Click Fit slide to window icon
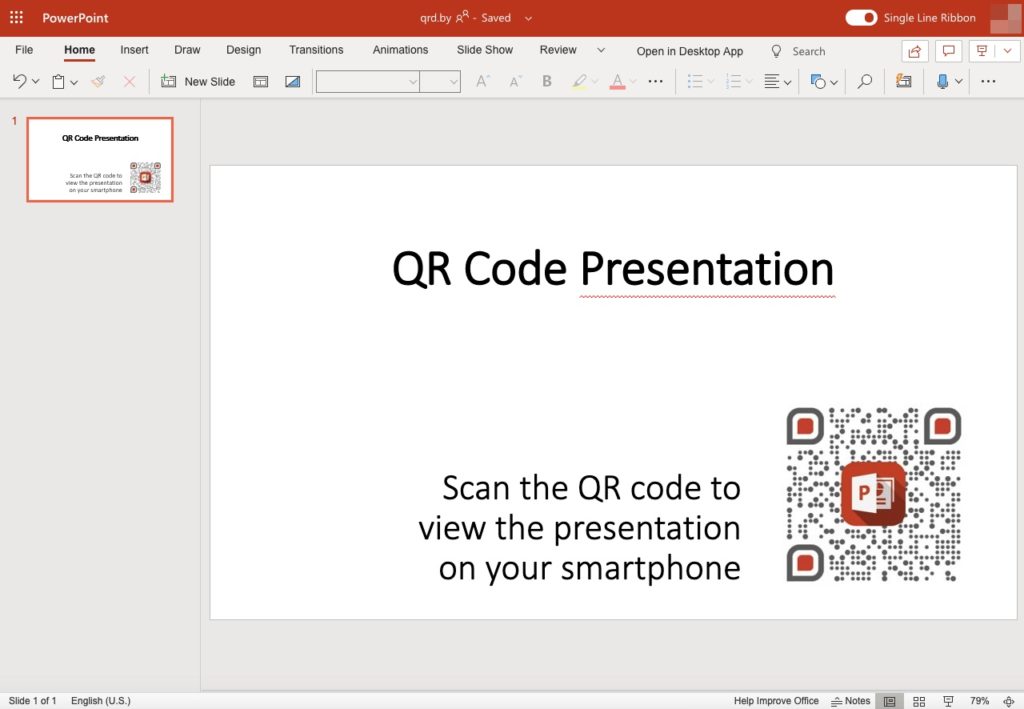Screen dimensions: 1024x709 coord(1008,701)
